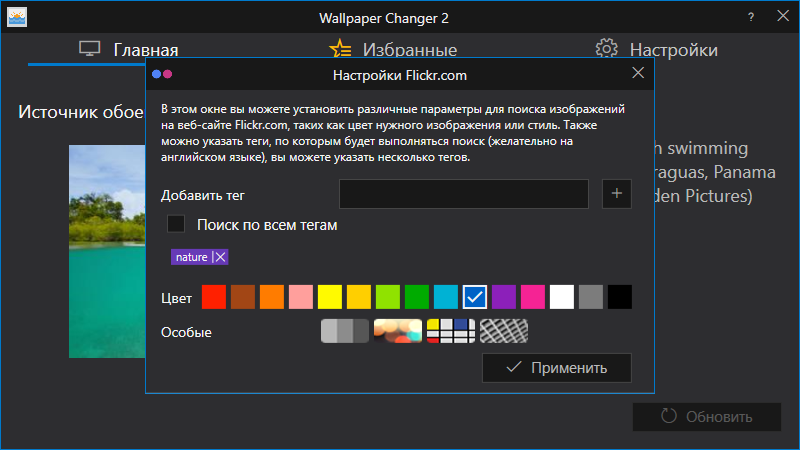Click the Обновить button in main window
The width and height of the screenshot is (800, 450).
(x=707, y=417)
